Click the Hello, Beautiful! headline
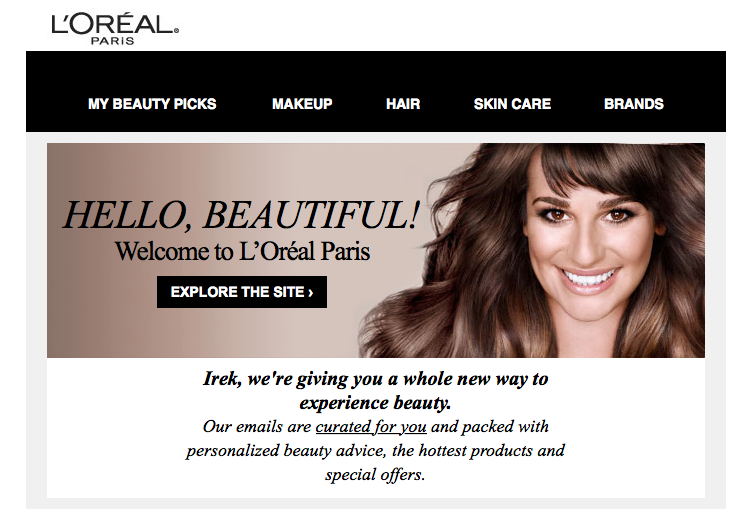This screenshot has width=750, height=509. pyautogui.click(x=242, y=215)
